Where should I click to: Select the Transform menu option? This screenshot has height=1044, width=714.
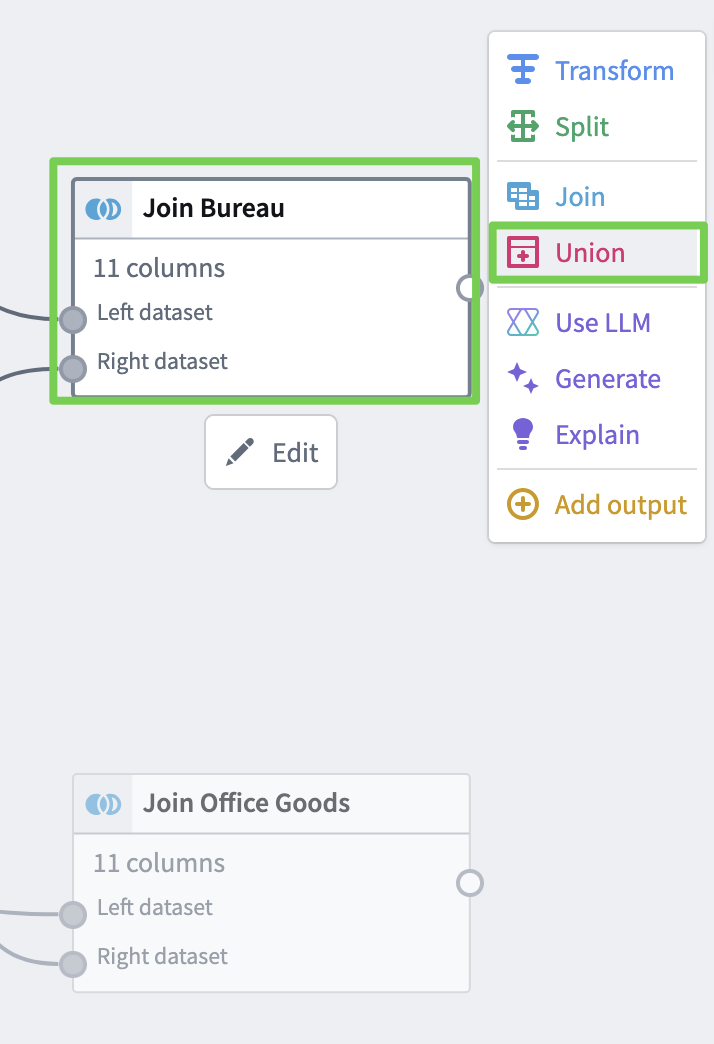(614, 71)
